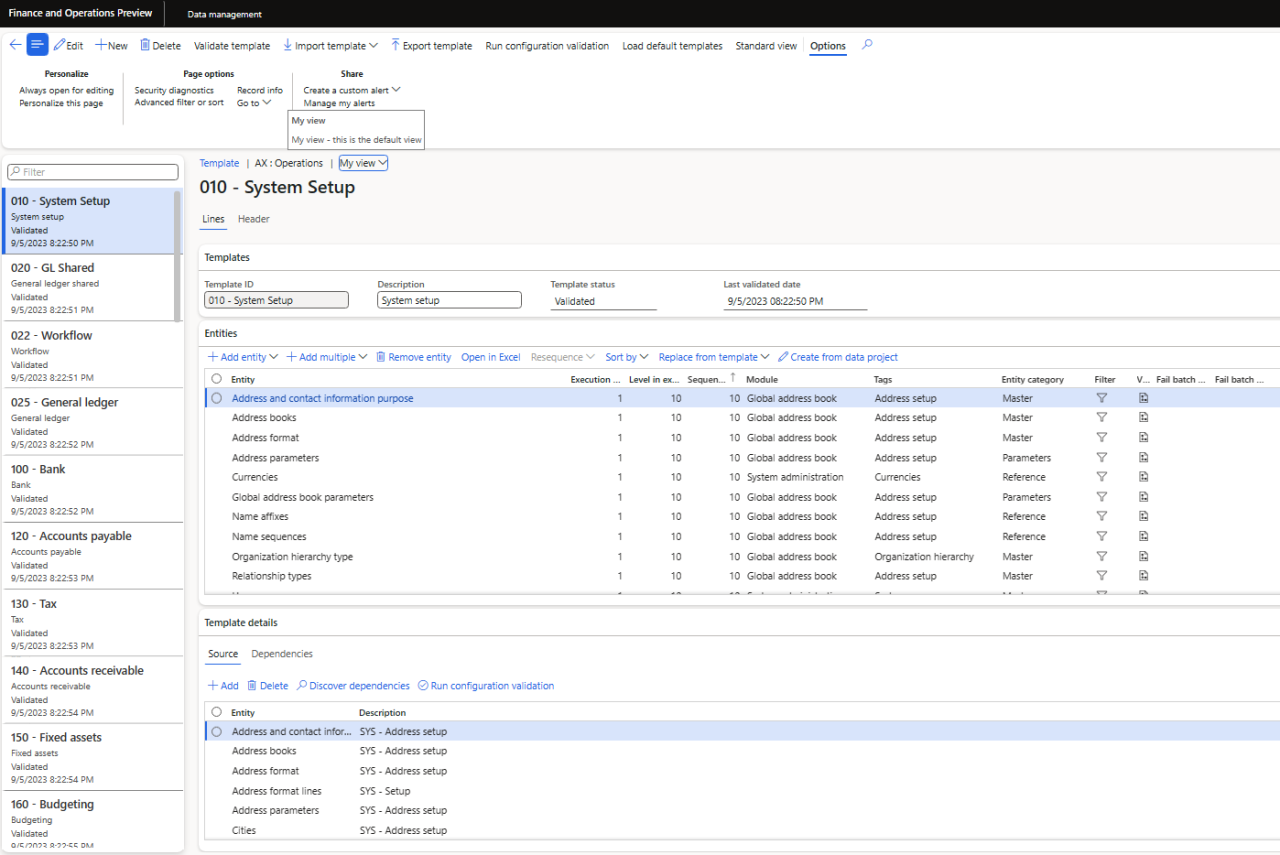The width and height of the screenshot is (1280, 855).
Task: Expand the Import template dropdown
Action: (330, 46)
